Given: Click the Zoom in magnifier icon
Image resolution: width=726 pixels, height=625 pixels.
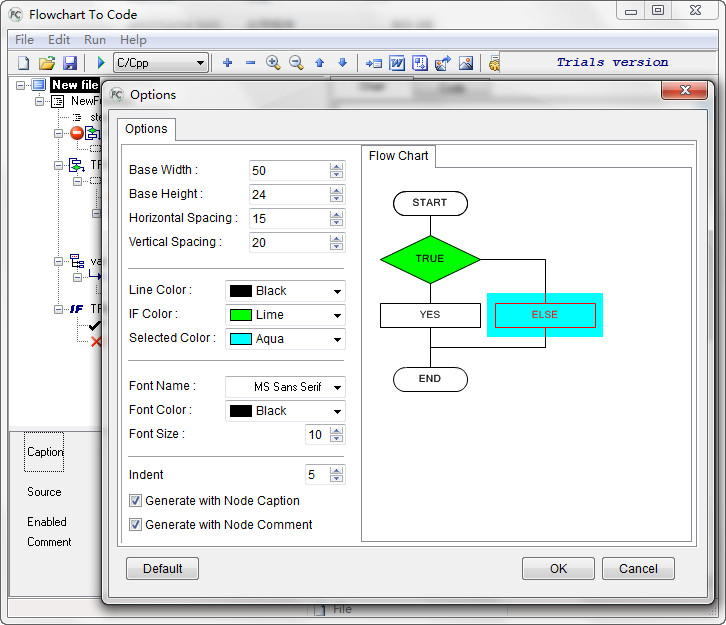Looking at the screenshot, I should 273,62.
